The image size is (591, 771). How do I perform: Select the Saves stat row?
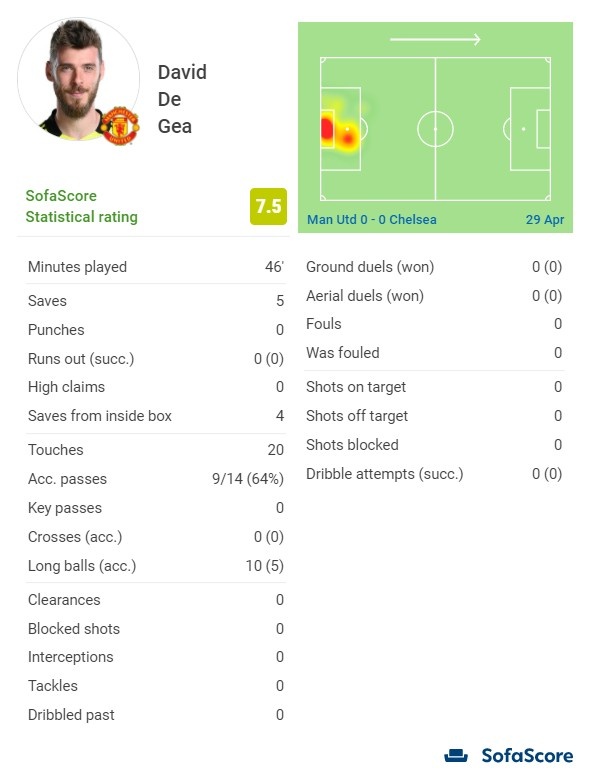coord(156,300)
